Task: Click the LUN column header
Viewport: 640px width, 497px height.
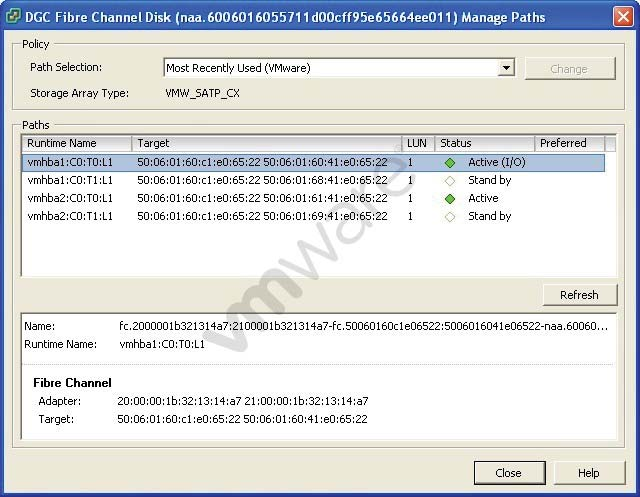Action: pos(418,143)
